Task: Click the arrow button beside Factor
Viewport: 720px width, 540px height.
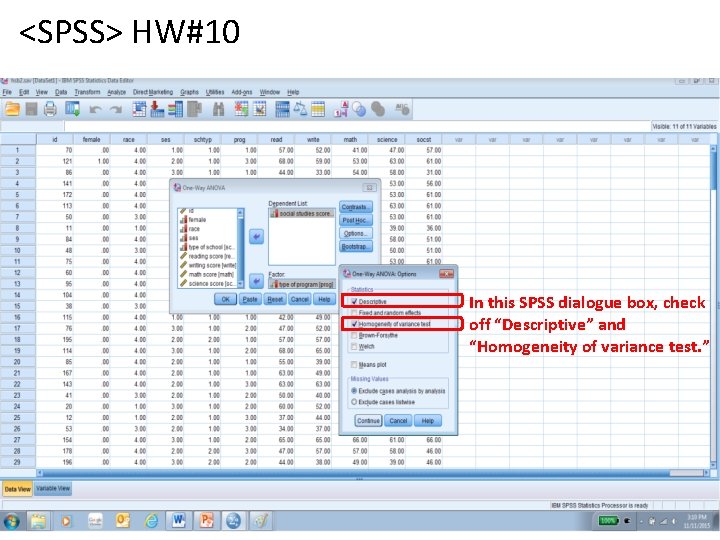Action: coord(256,281)
